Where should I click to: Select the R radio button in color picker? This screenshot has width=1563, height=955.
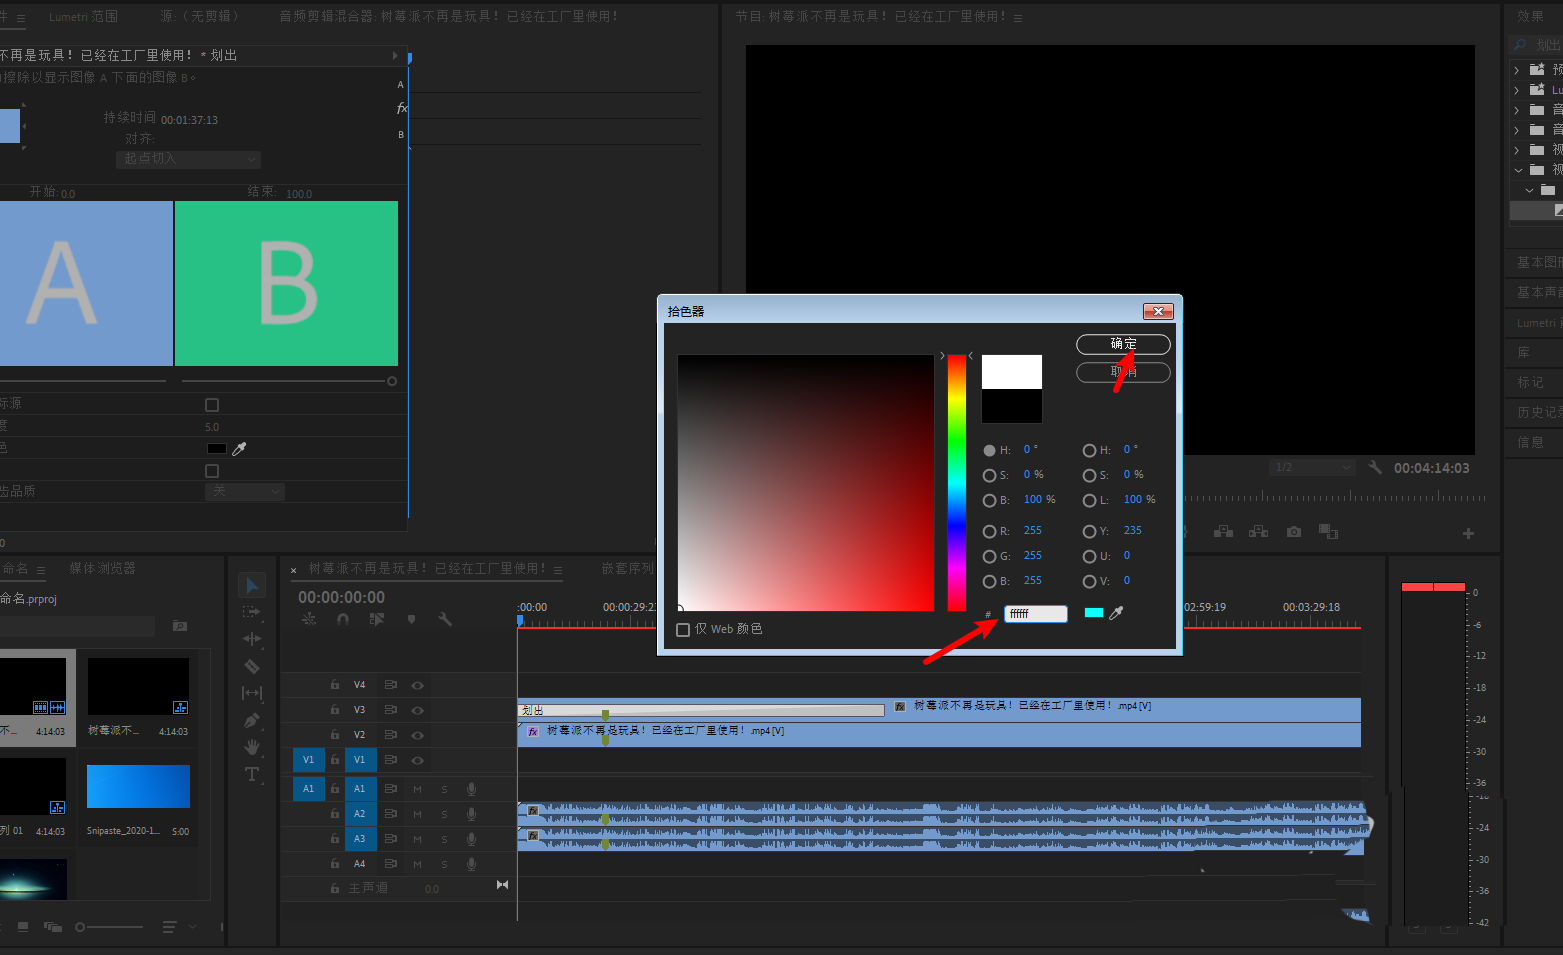click(x=989, y=531)
